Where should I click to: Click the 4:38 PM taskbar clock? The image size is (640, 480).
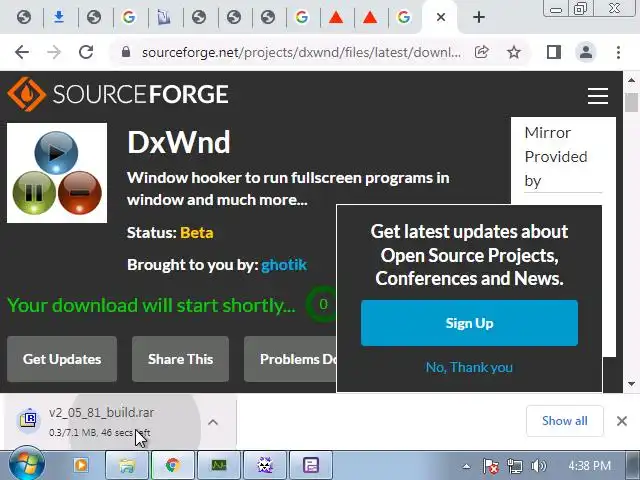589,466
